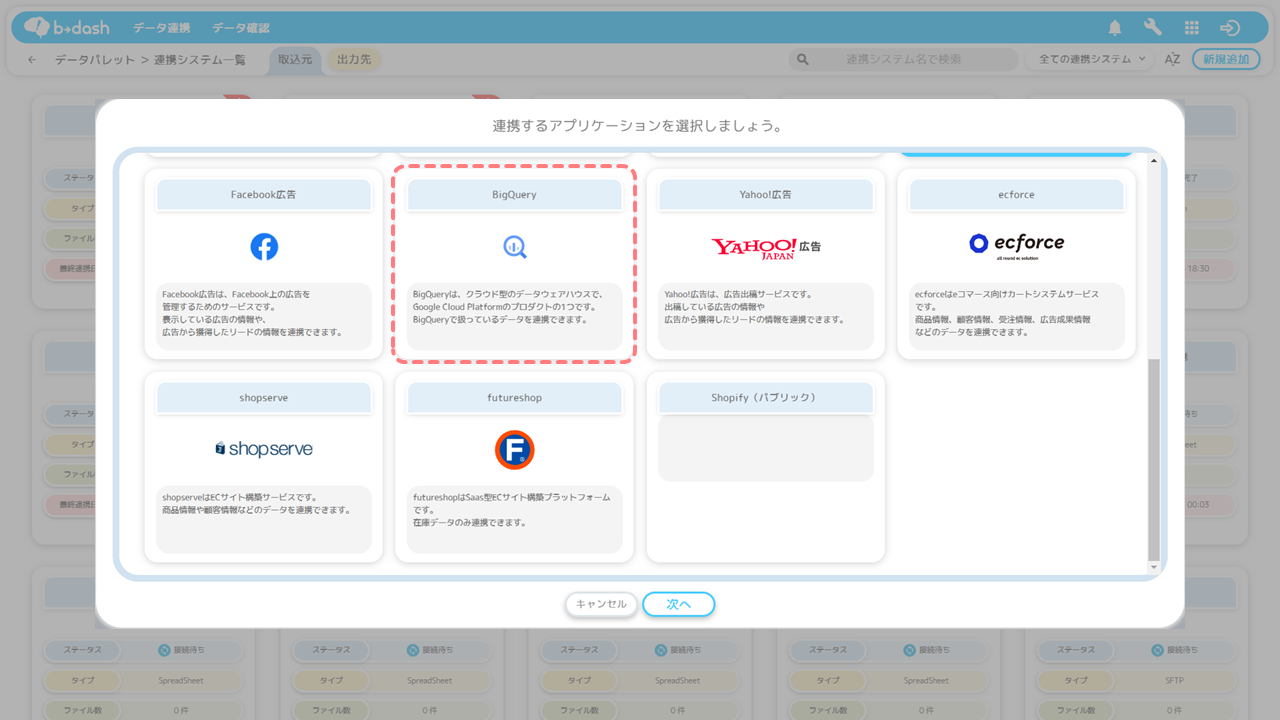The image size is (1280, 720).
Task: Select the Yahoo! JAPAN 広告 logo
Action: [x=766, y=247]
